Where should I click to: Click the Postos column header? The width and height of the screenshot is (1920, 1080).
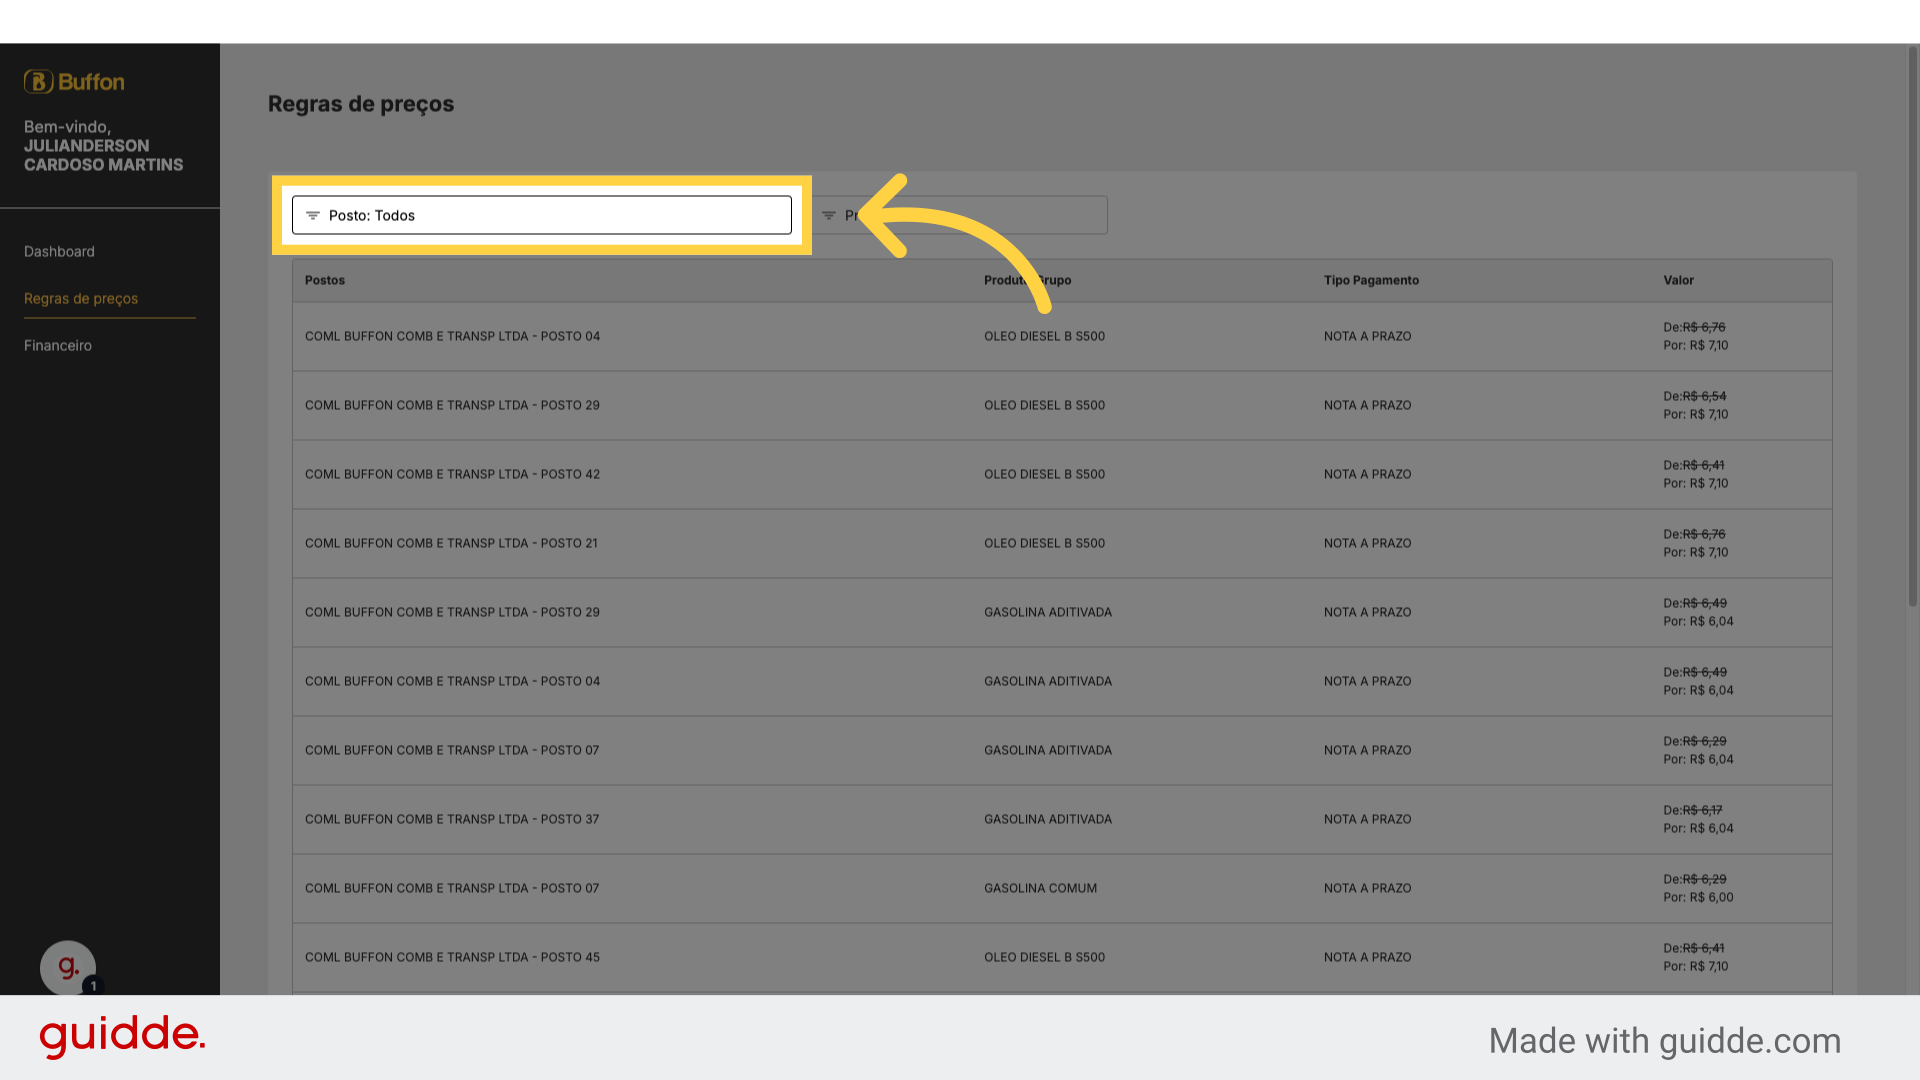tap(325, 281)
